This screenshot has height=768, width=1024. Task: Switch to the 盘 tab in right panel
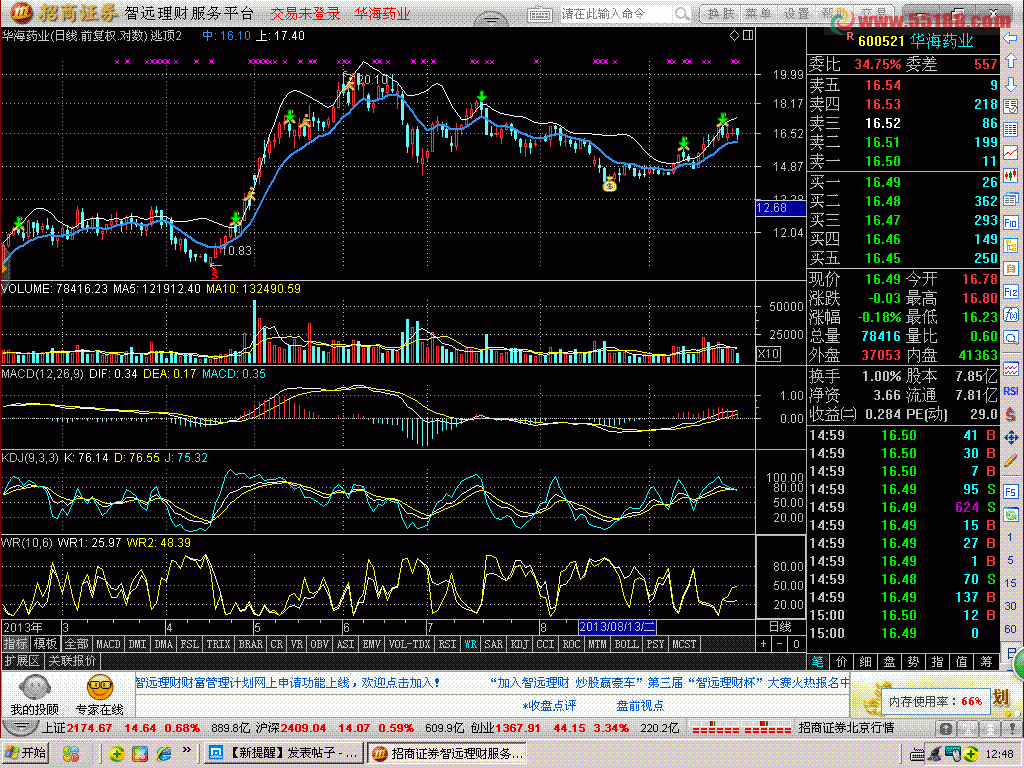[x=889, y=662]
